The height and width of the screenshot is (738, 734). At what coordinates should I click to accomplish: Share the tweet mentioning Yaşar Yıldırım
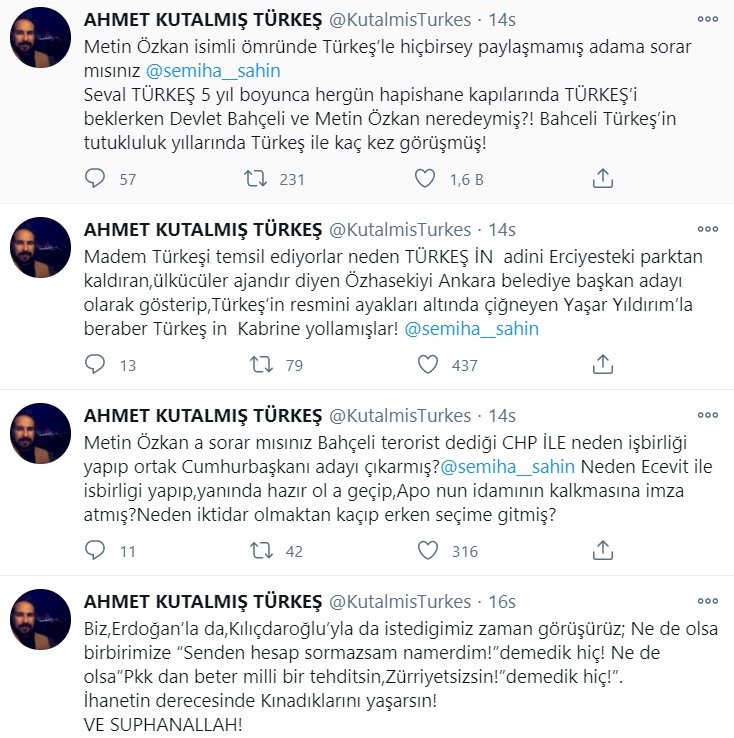click(602, 365)
